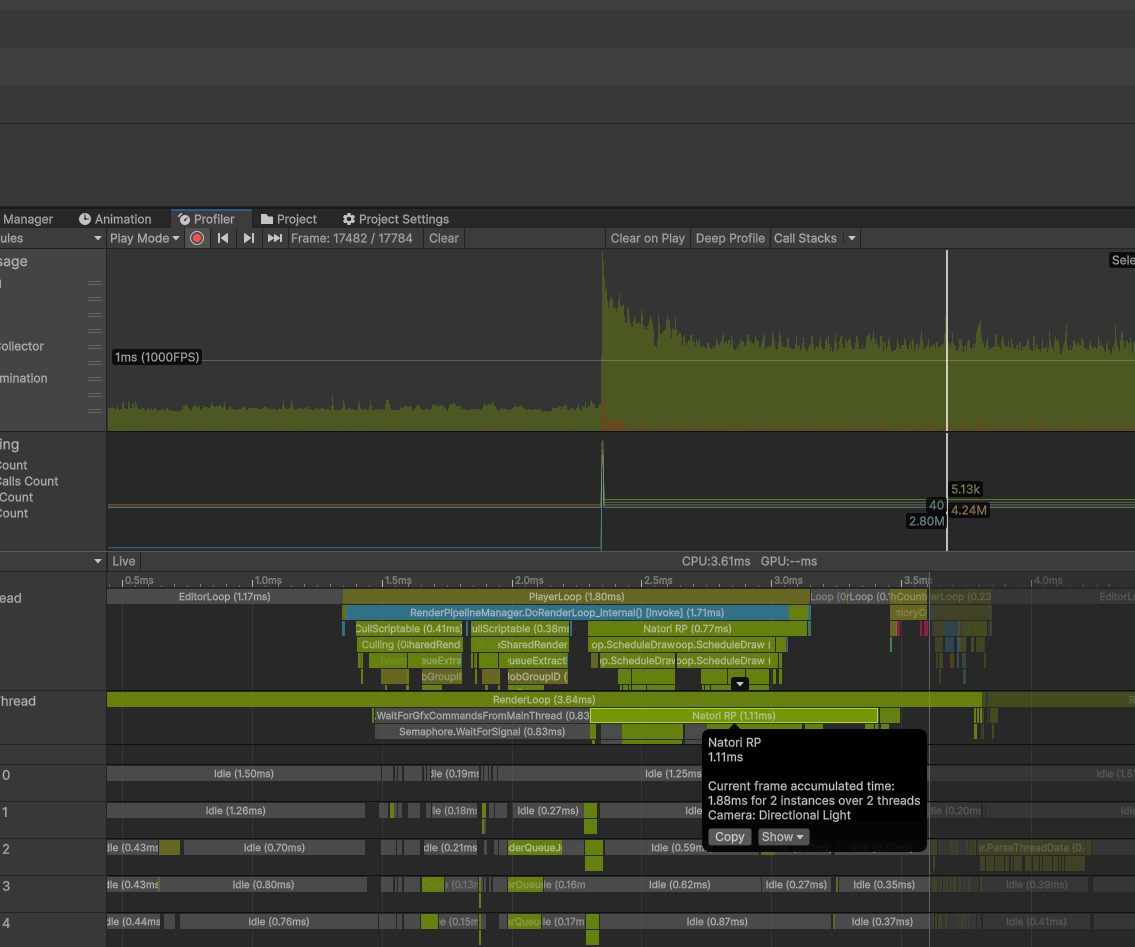Step to the next frame
The width and height of the screenshot is (1135, 947).
point(249,238)
